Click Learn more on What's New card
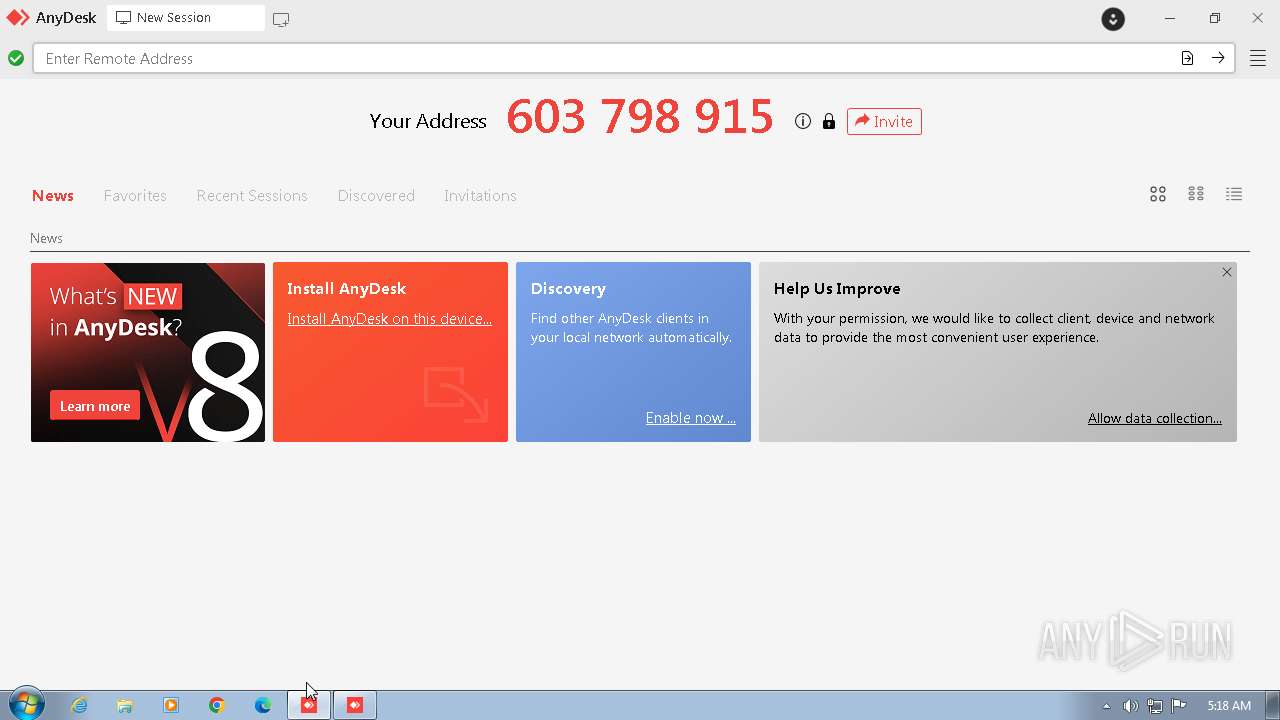Viewport: 1280px width, 720px height. click(x=95, y=406)
